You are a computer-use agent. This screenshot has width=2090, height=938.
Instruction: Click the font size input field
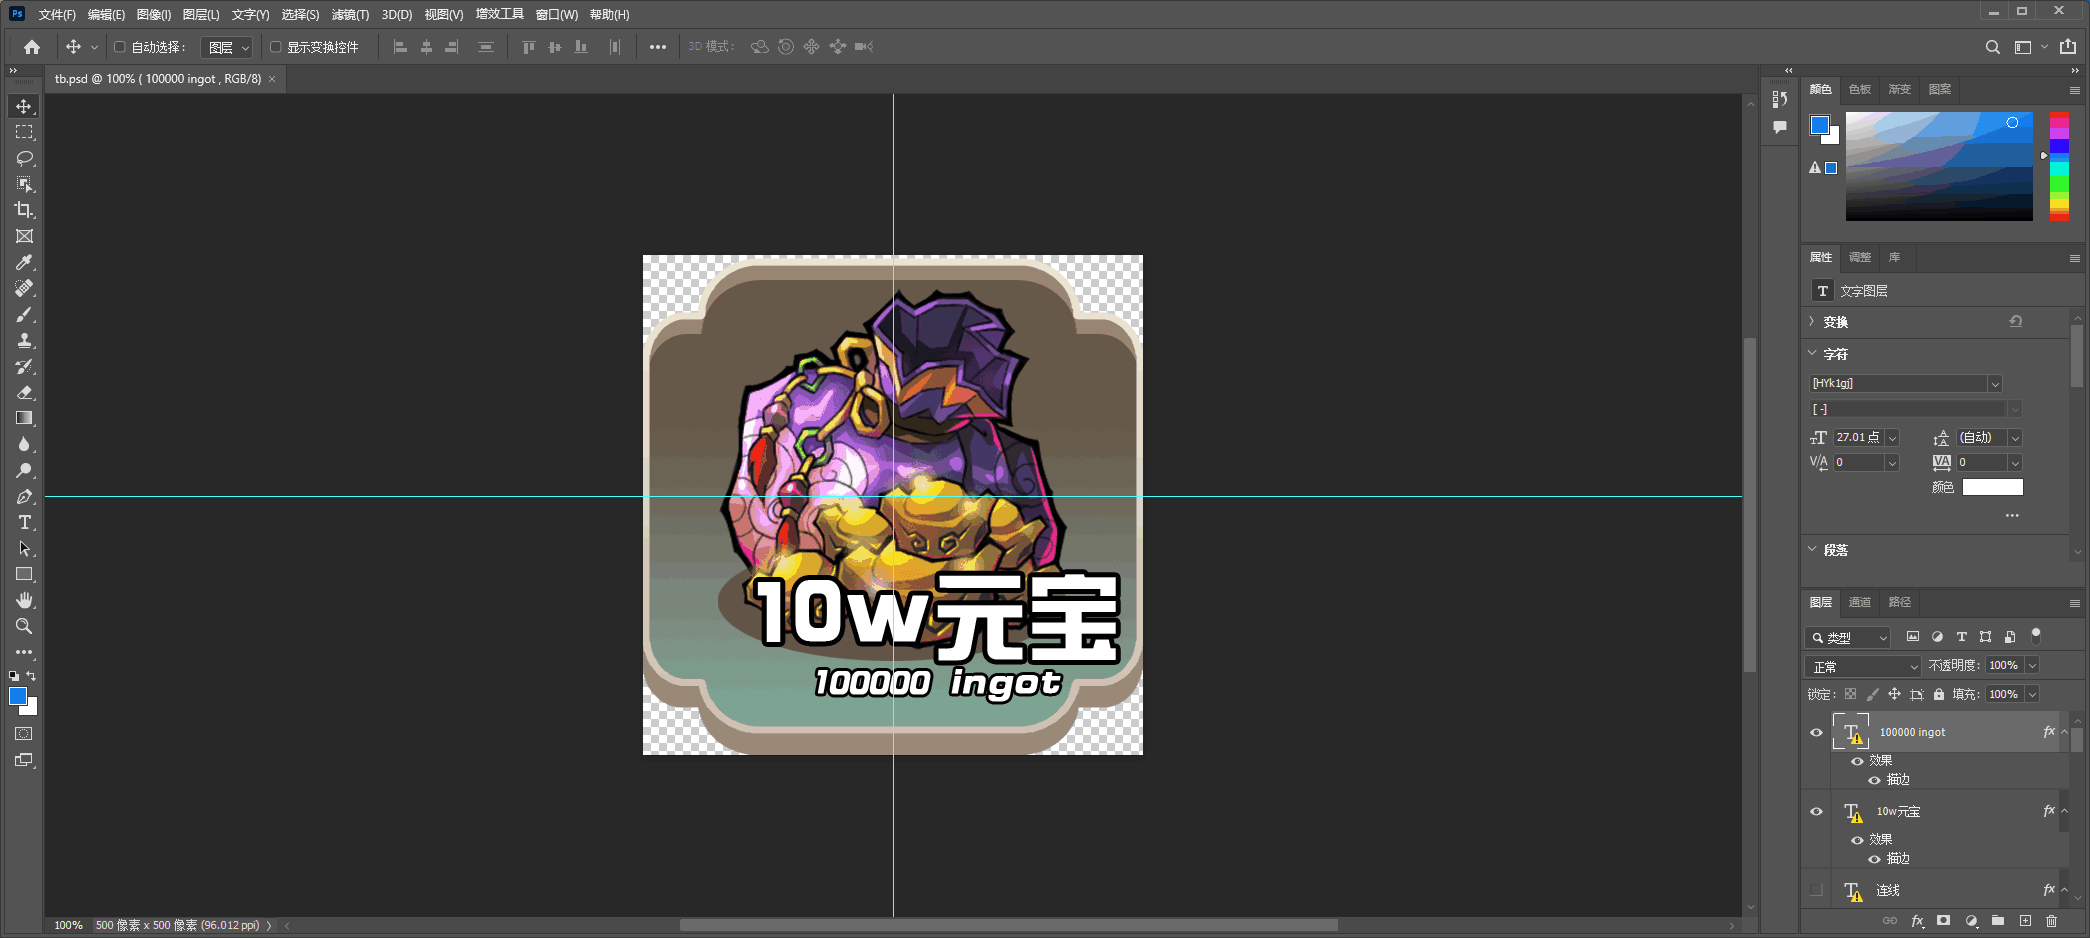tap(1858, 438)
